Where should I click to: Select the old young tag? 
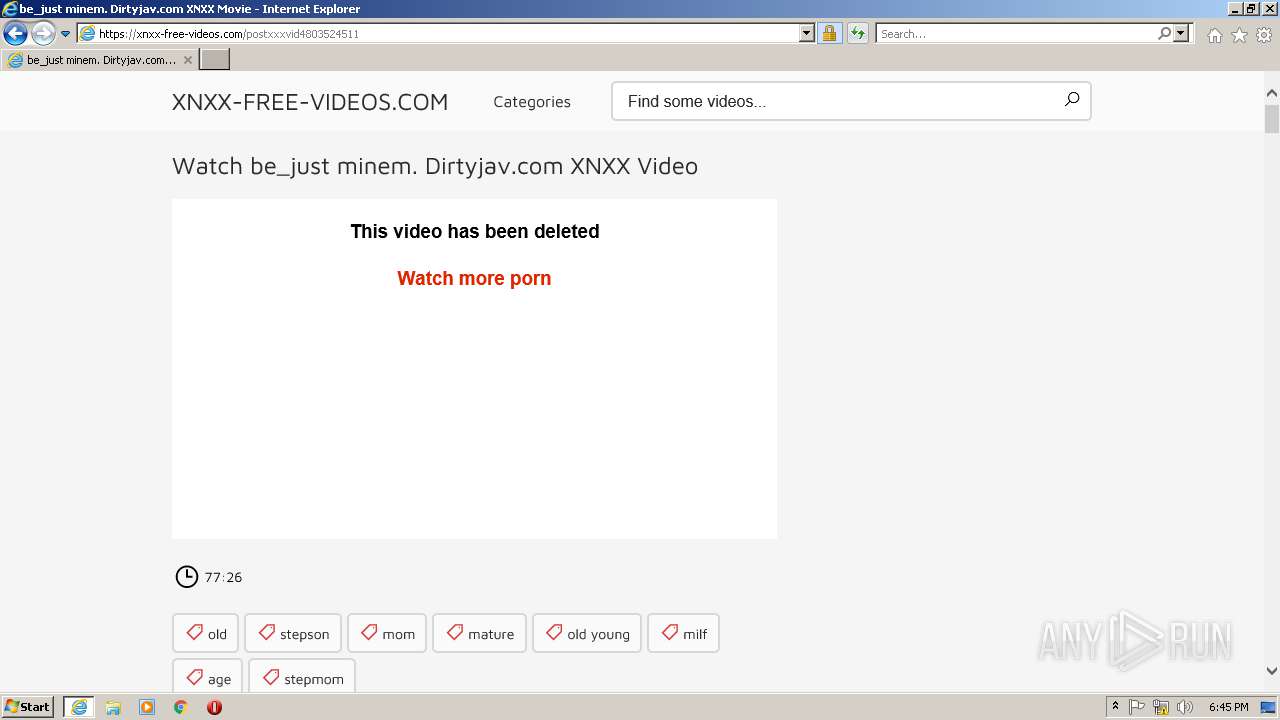point(587,633)
